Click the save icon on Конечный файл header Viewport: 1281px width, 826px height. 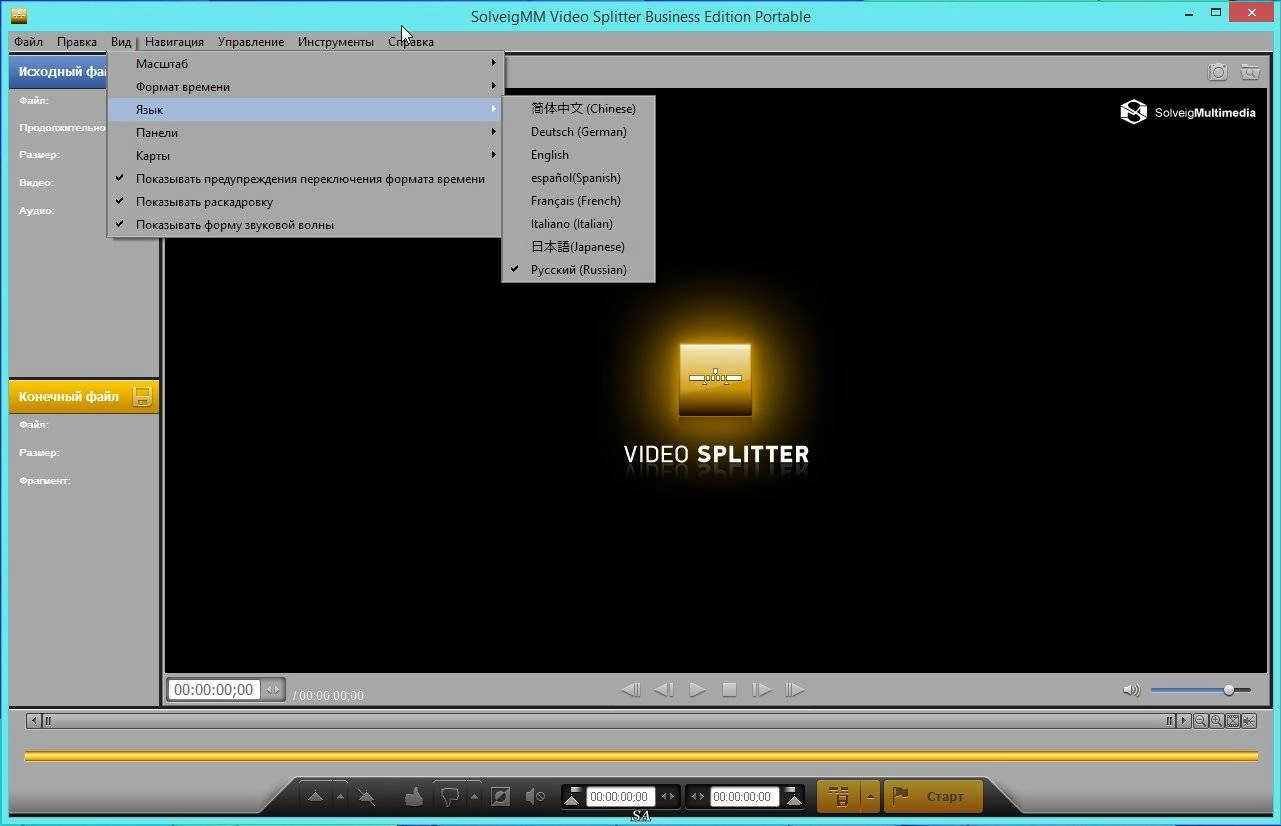tap(142, 397)
